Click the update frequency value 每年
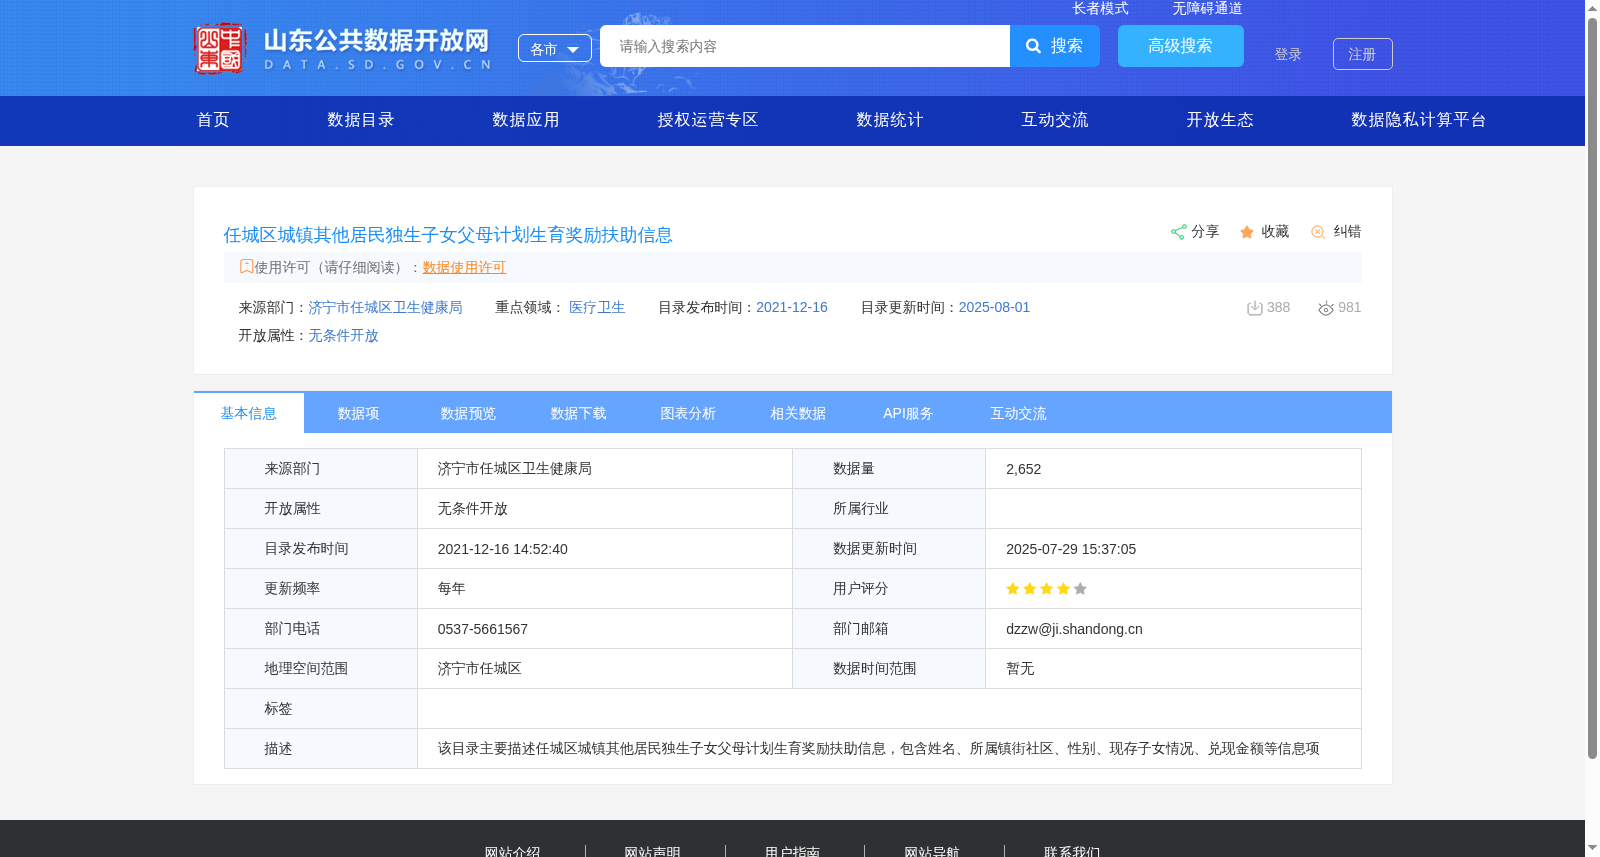The height and width of the screenshot is (857, 1600). point(452,589)
